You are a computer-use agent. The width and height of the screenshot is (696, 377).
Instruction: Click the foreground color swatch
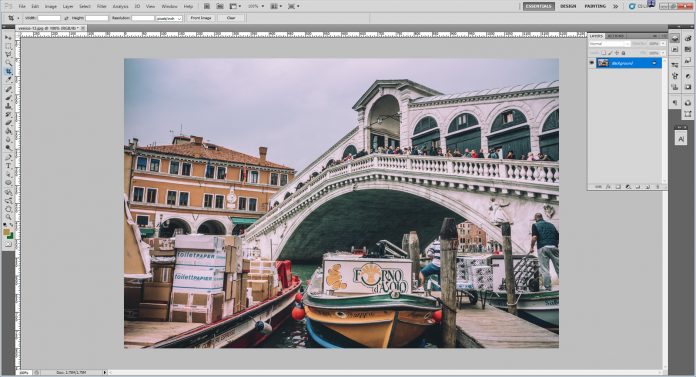(x=6, y=232)
